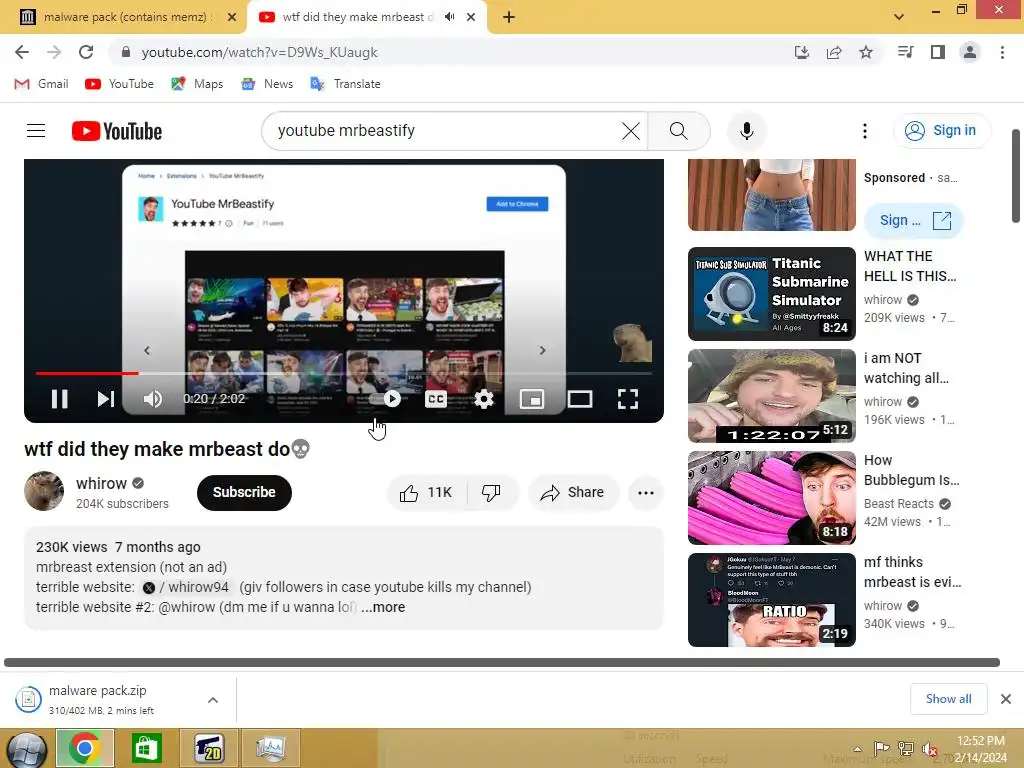Viewport: 1024px width, 768px height.
Task: Pause the video with the pause button
Action: point(59,398)
